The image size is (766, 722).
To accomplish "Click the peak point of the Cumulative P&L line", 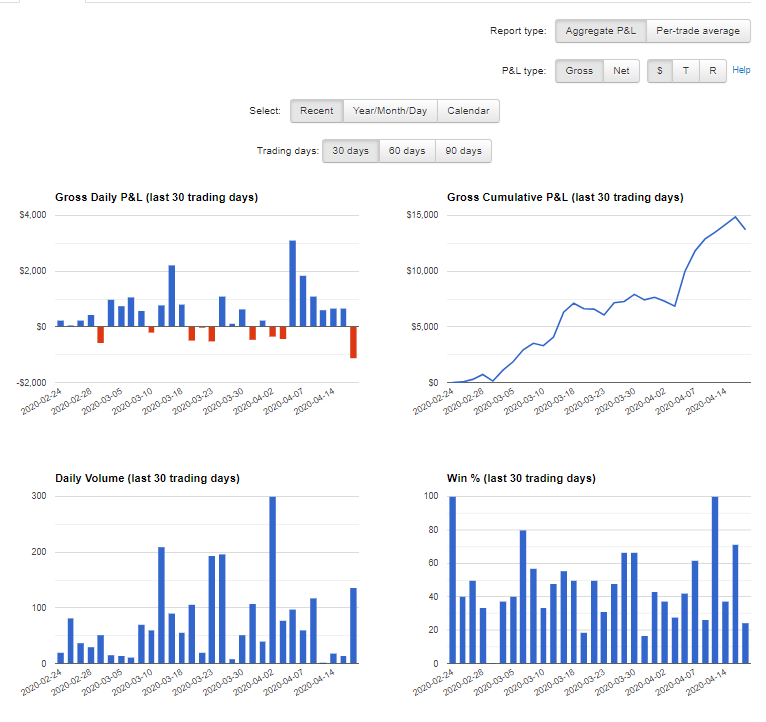I will click(x=735, y=217).
